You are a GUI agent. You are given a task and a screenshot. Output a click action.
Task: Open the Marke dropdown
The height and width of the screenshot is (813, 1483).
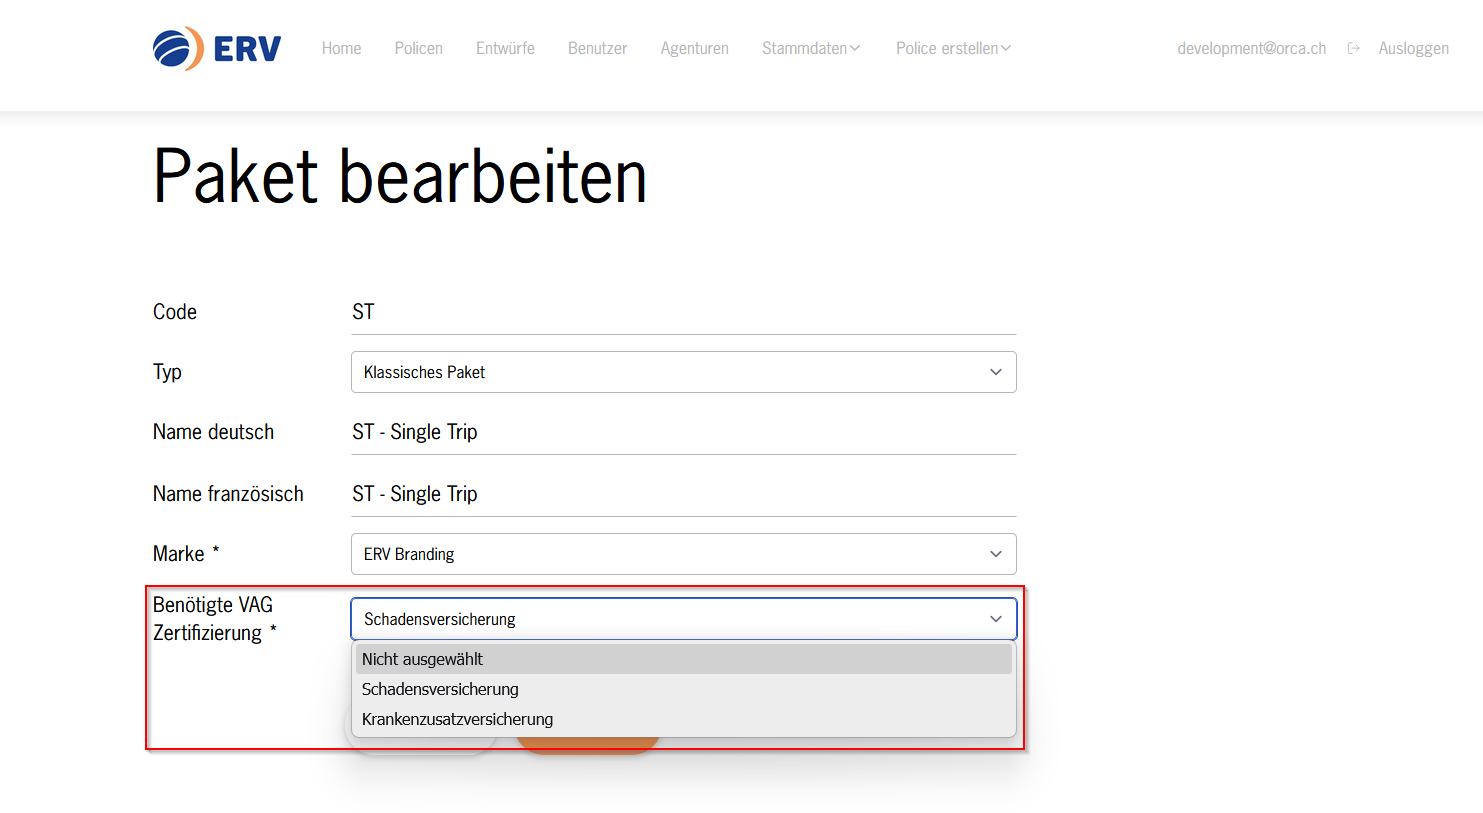pos(683,554)
